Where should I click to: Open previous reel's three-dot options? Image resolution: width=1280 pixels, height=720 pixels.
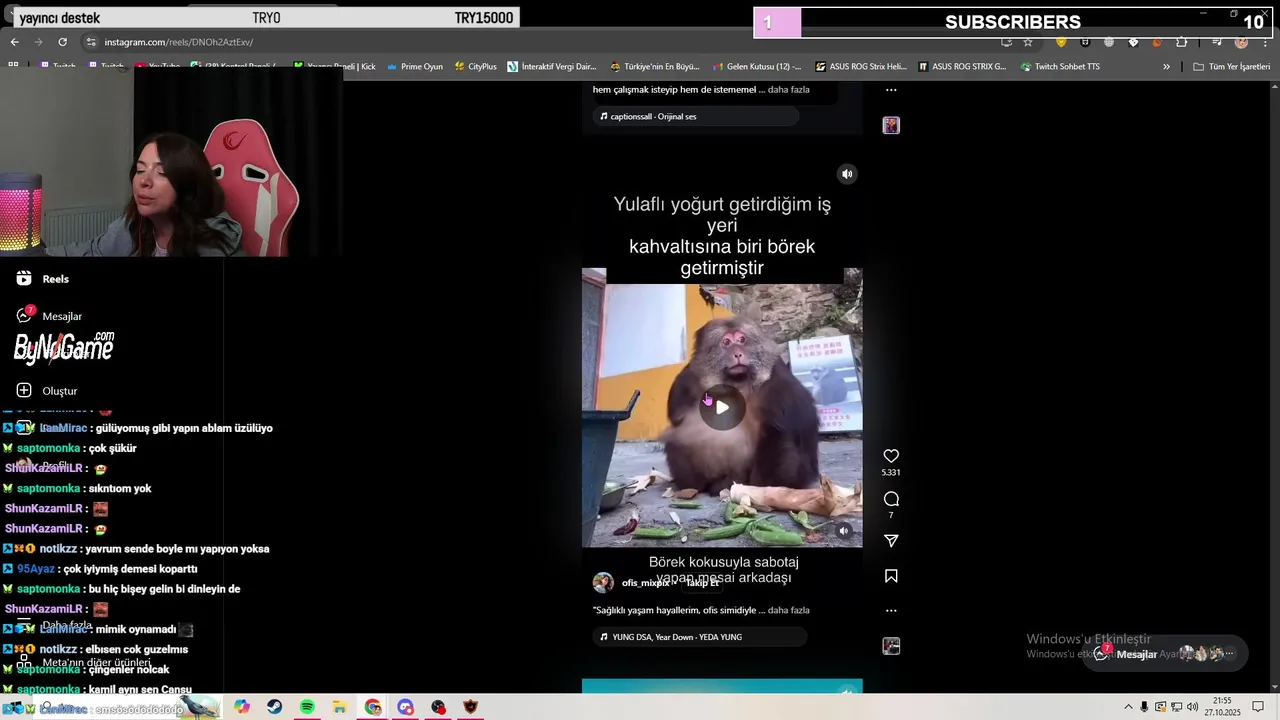891,90
